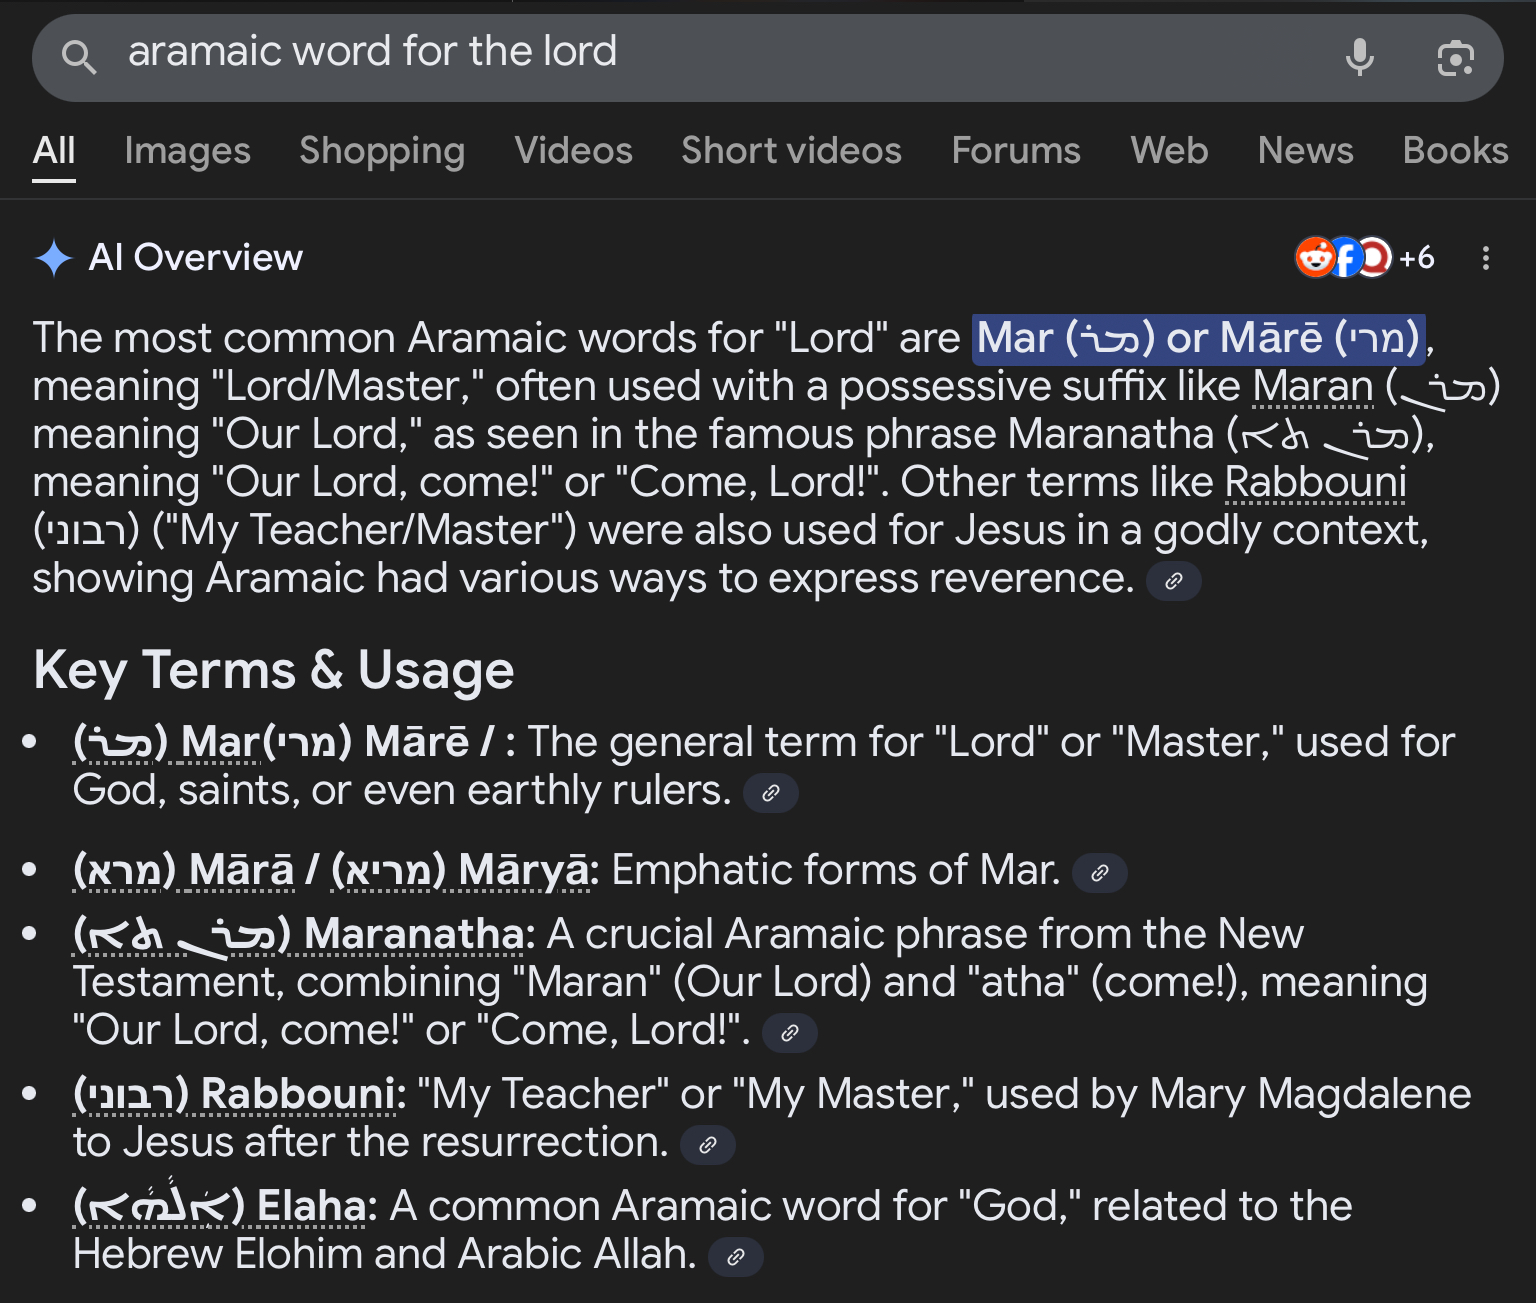Tap the highlighted "Mar or Mārē" answer text
This screenshot has width=1536, height=1303.
pyautogui.click(x=1198, y=338)
